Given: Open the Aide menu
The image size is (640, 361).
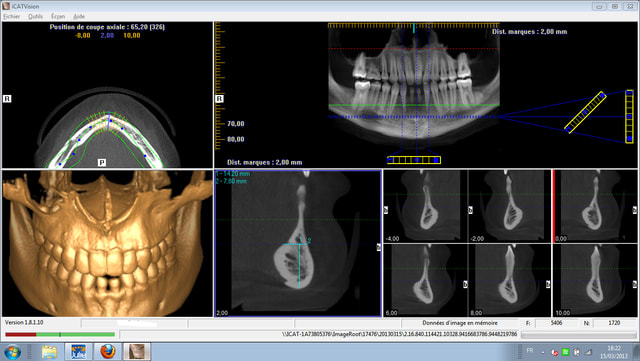Looking at the screenshot, I should pos(79,16).
